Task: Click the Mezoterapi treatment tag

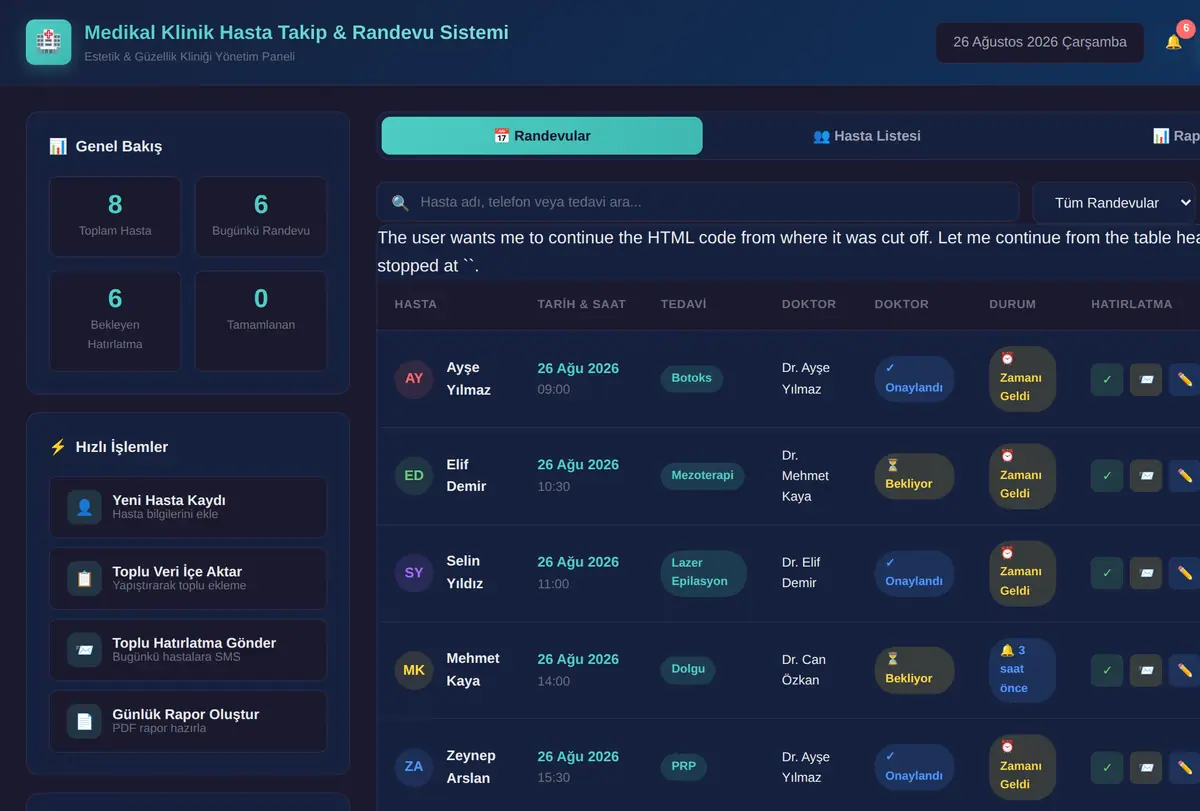Action: coord(702,476)
